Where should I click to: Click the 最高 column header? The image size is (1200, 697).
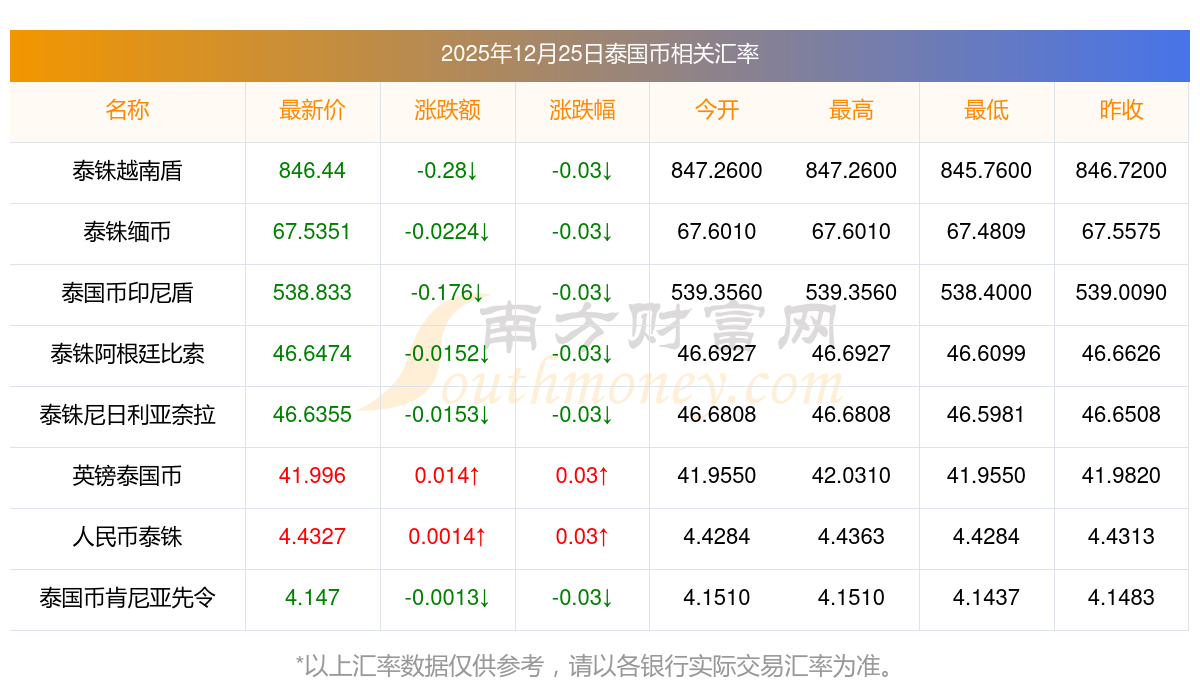click(x=851, y=110)
